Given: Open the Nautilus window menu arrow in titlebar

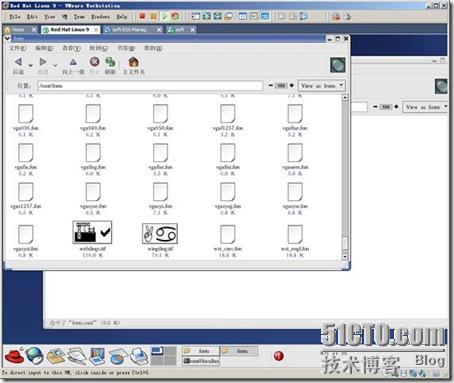Looking at the screenshot, I should click(7, 39).
